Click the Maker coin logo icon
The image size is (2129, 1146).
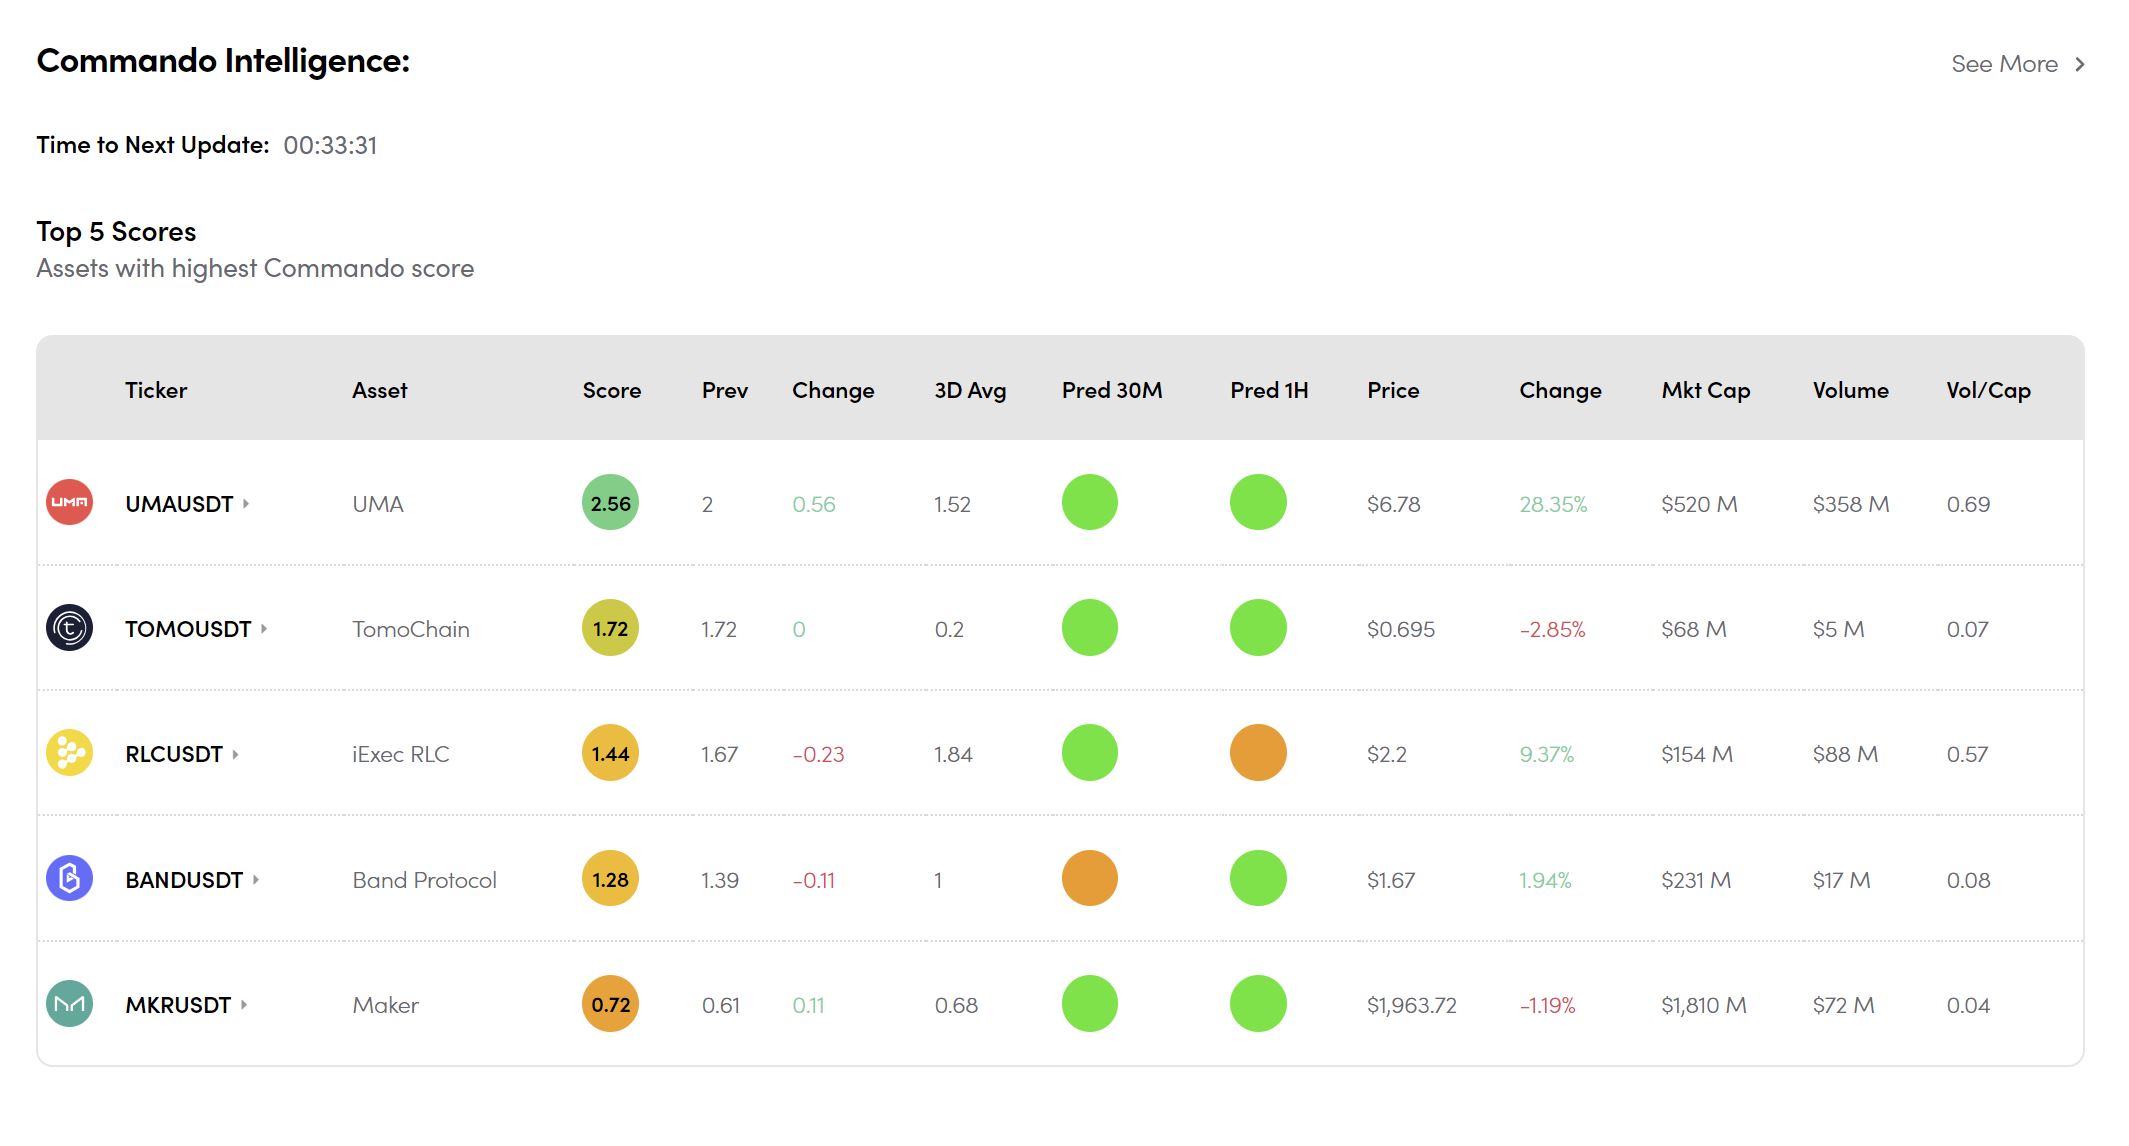click(x=69, y=1004)
